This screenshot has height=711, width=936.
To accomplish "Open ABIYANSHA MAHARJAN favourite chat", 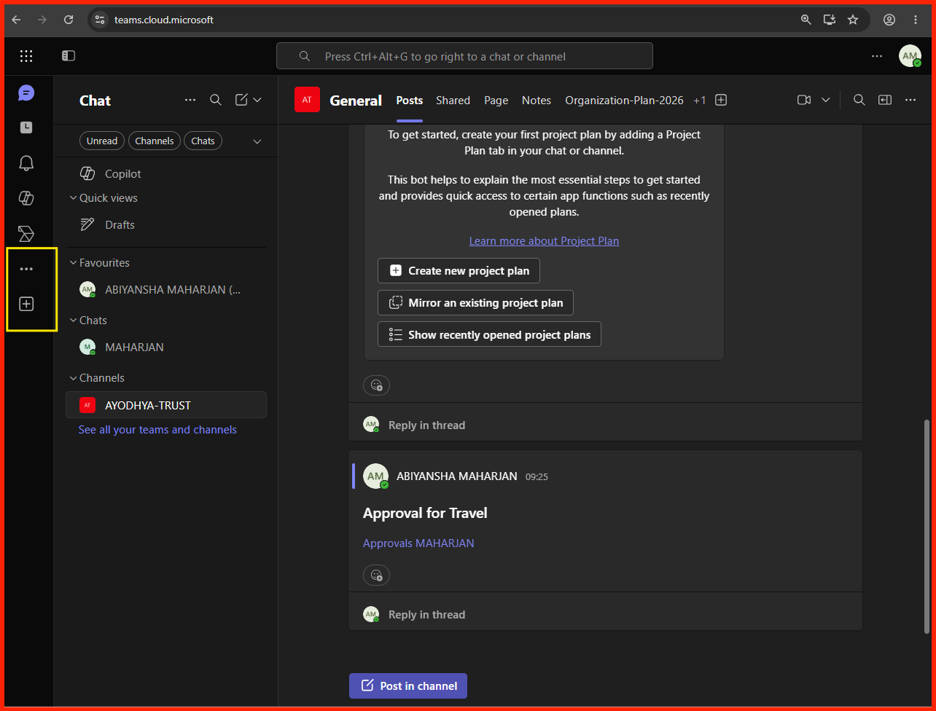I will click(x=166, y=290).
